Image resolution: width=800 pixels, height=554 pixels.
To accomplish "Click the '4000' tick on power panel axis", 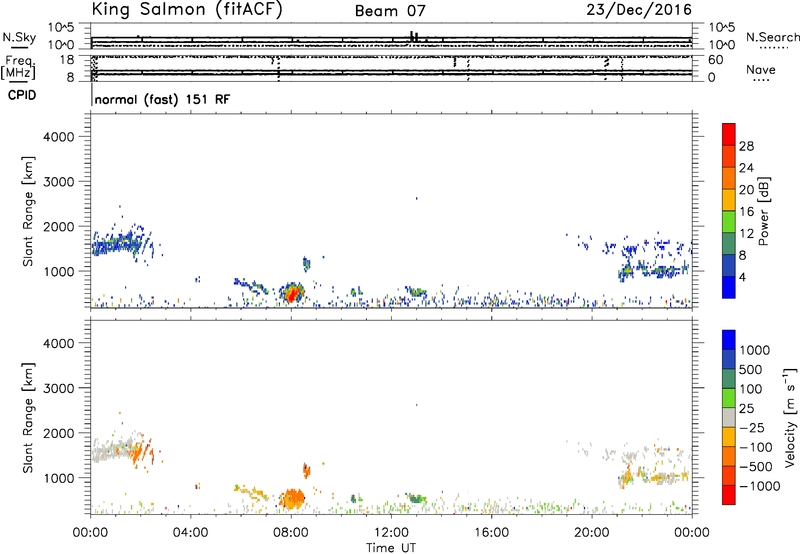I will coord(58,137).
